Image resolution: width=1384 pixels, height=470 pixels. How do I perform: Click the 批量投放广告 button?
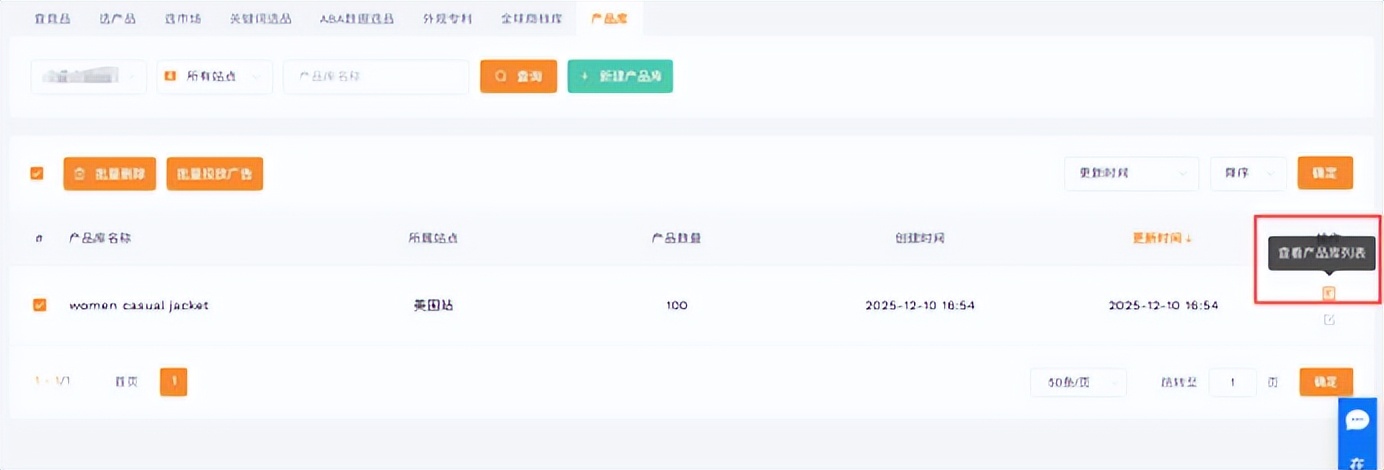215,174
